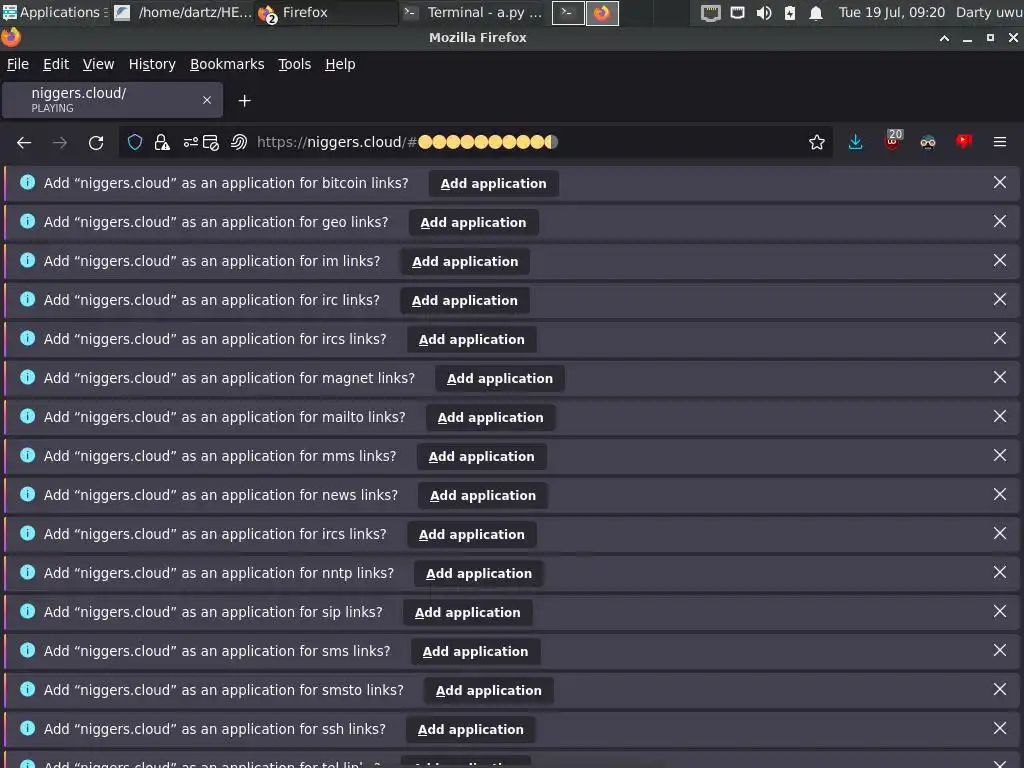Dismiss the sip links notification
This screenshot has width=1024, height=768.
click(1000, 611)
